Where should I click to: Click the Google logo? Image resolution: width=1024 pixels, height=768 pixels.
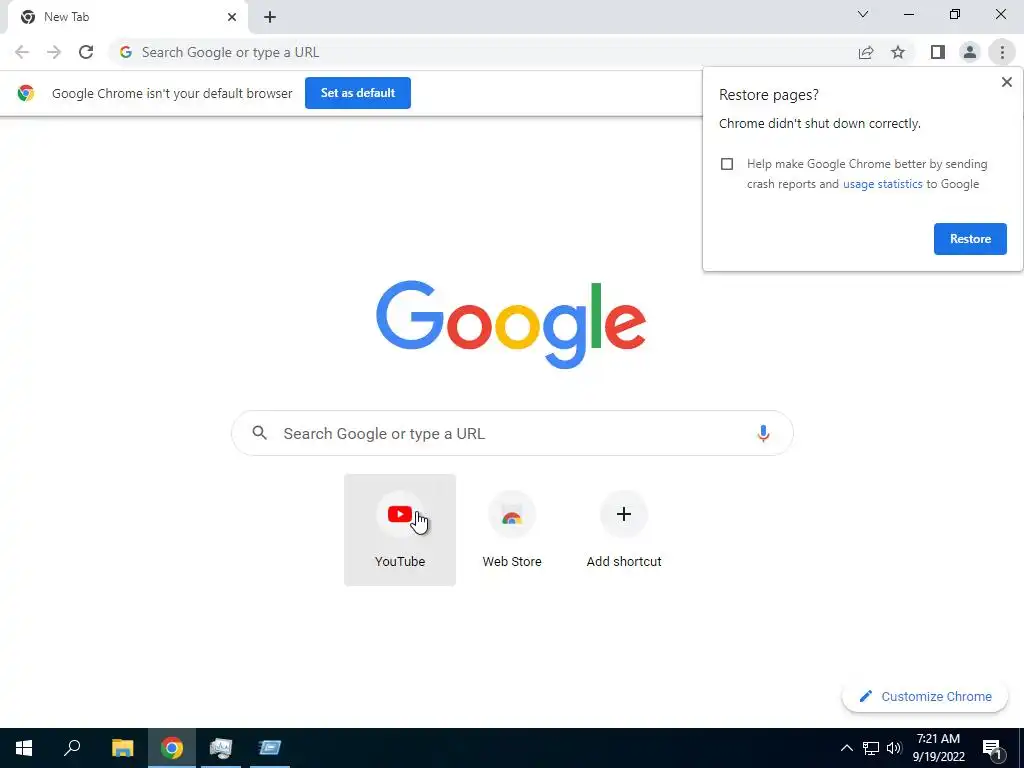coord(511,325)
